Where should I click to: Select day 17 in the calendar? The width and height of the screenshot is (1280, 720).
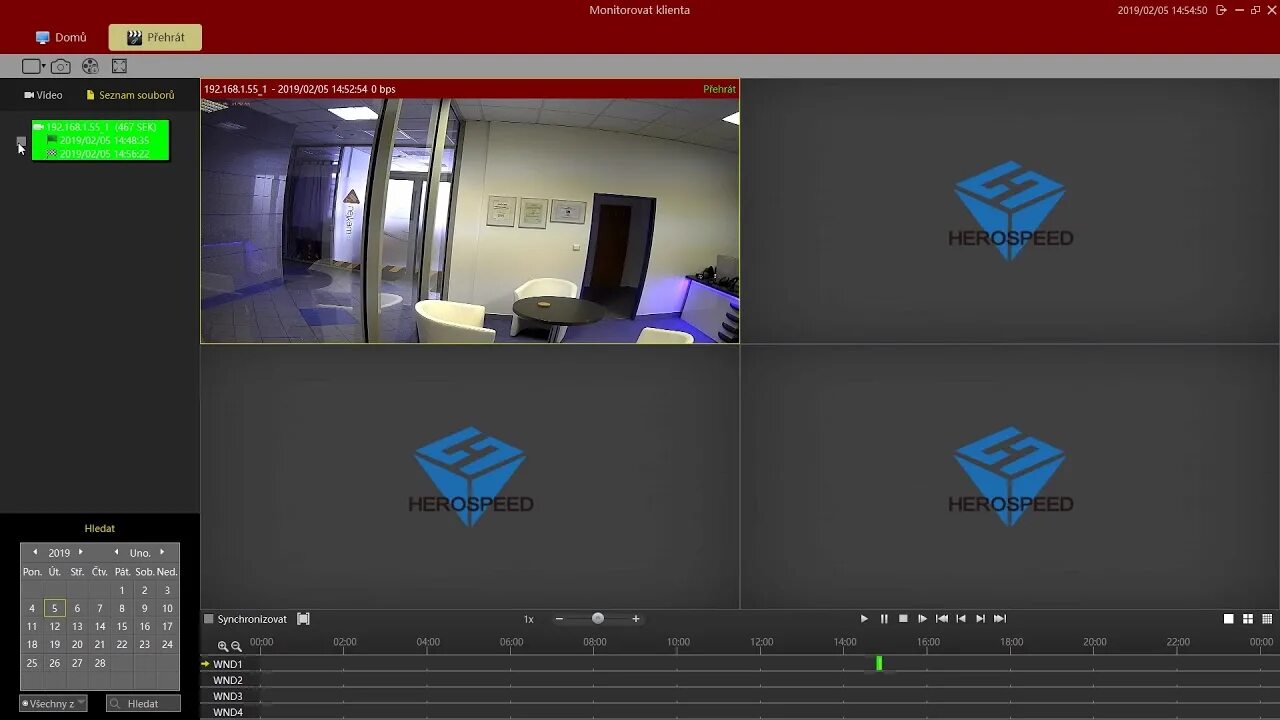tap(167, 626)
